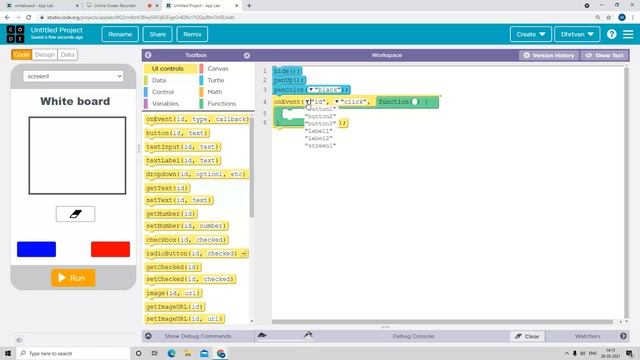The width and height of the screenshot is (640, 360).
Task: Open Version History
Action: (x=549, y=55)
